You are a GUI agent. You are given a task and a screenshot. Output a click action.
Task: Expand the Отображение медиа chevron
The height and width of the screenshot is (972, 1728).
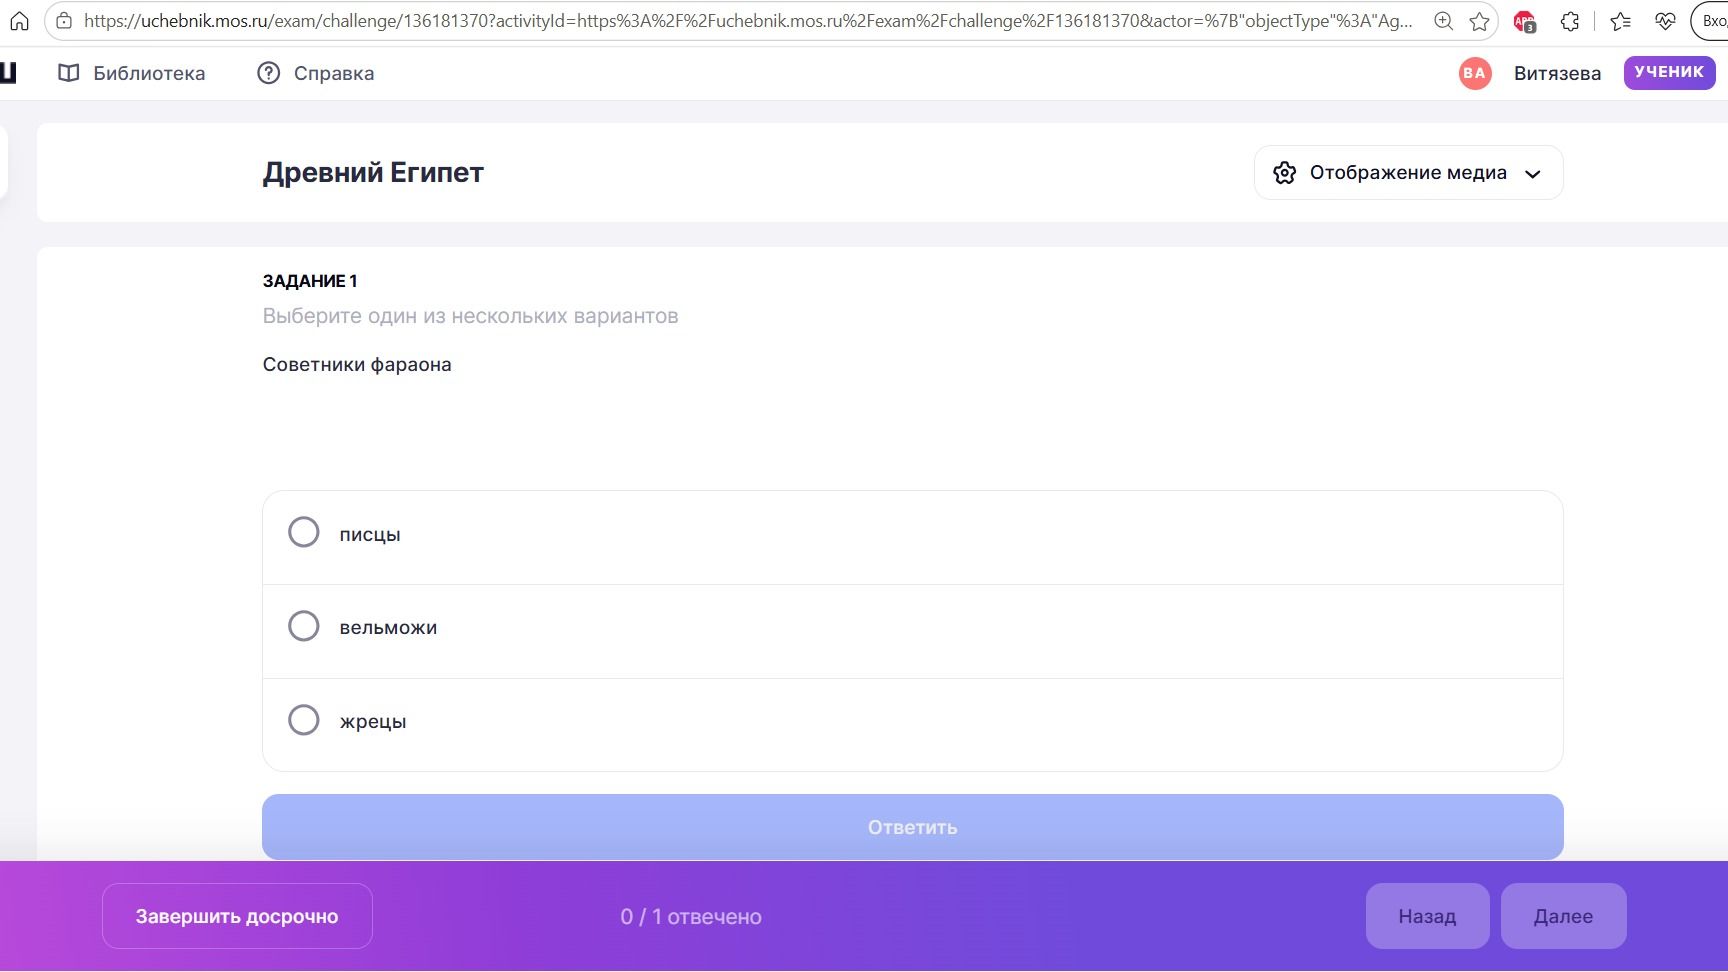click(1532, 174)
